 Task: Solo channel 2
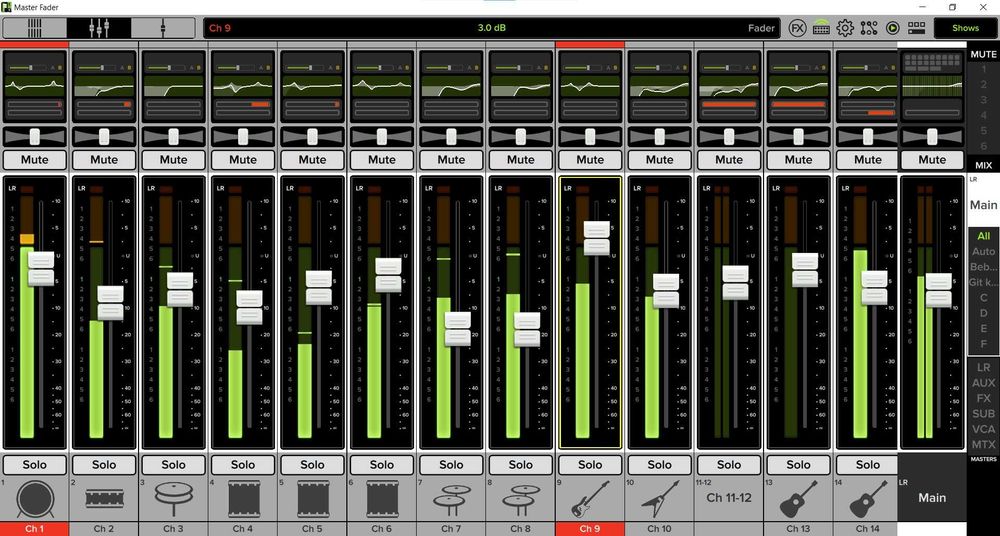[x=104, y=465]
